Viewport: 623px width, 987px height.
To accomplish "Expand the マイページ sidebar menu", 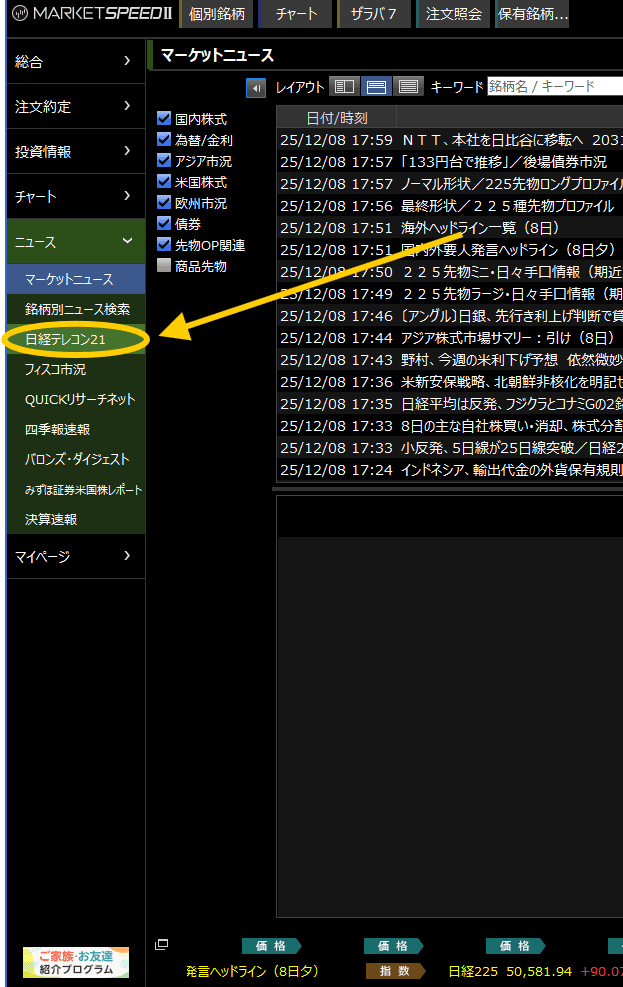I will (76, 556).
